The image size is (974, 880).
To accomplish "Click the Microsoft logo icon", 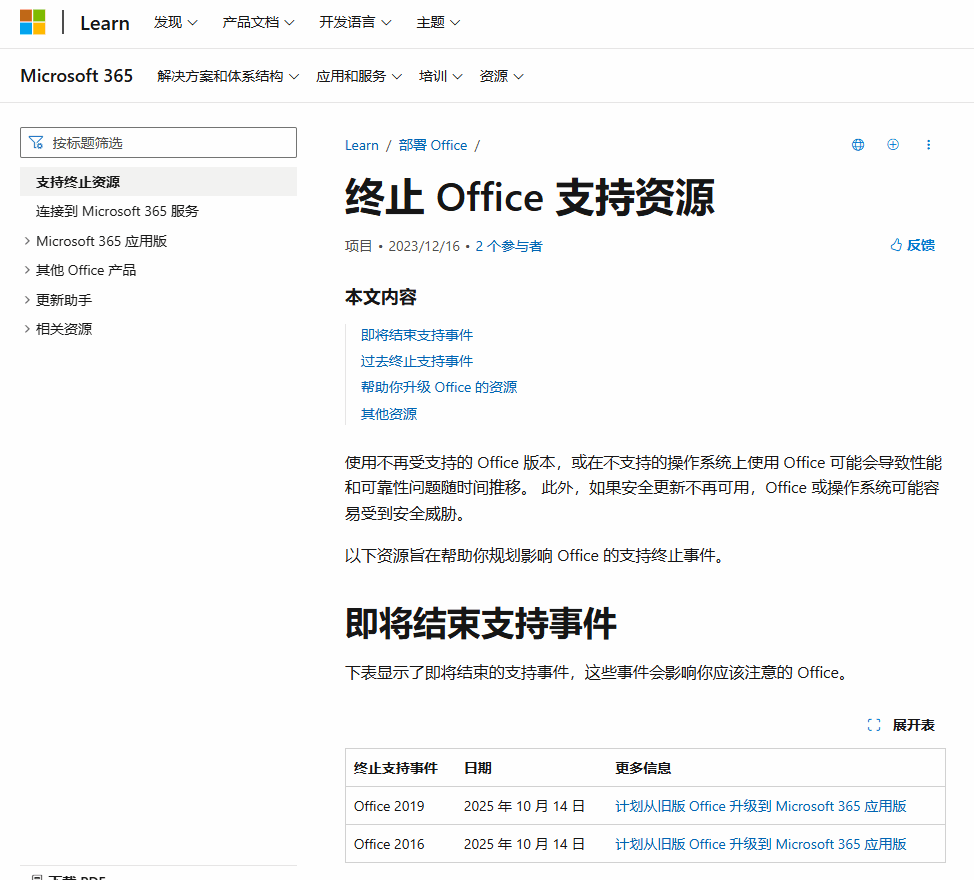I will click(x=32, y=22).
